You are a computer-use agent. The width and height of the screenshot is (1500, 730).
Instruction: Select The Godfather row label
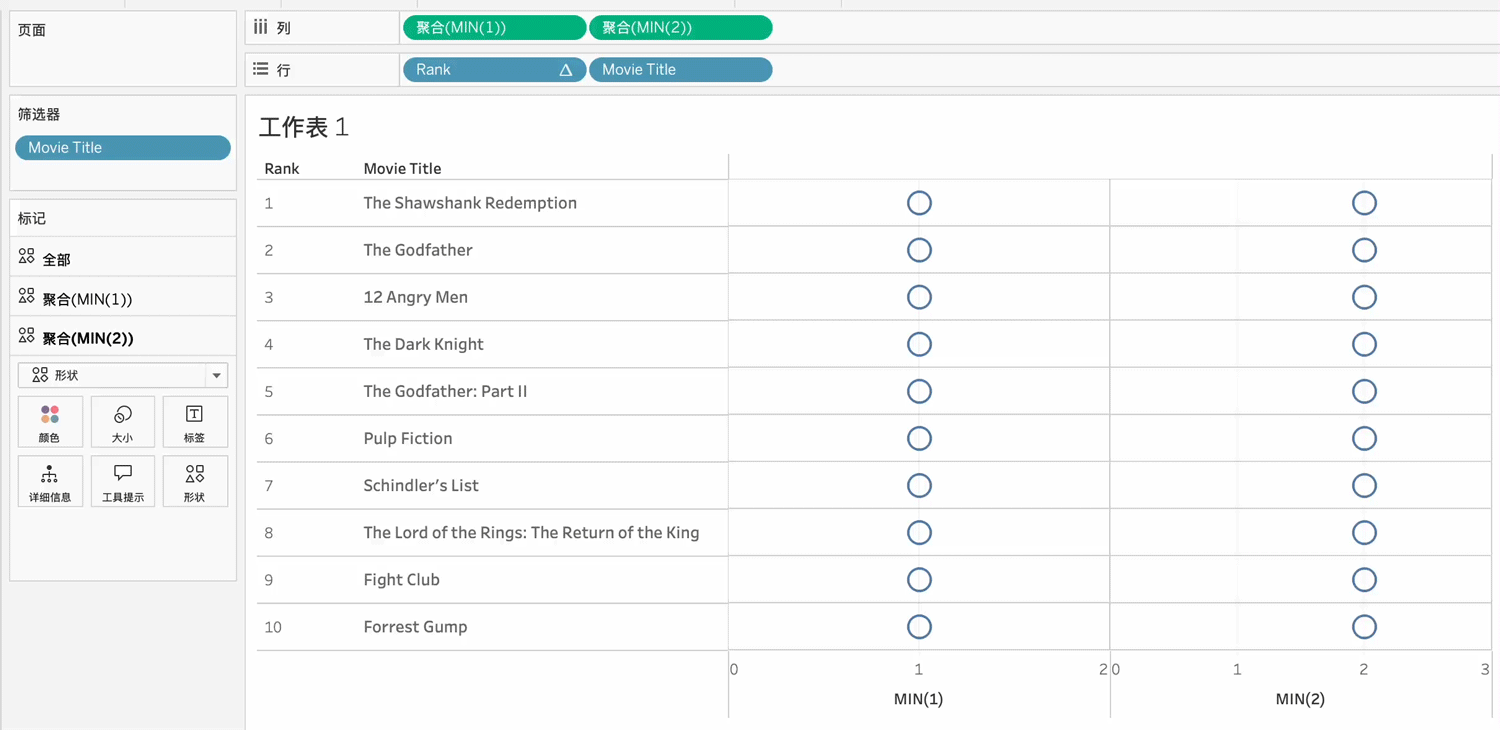tap(418, 250)
